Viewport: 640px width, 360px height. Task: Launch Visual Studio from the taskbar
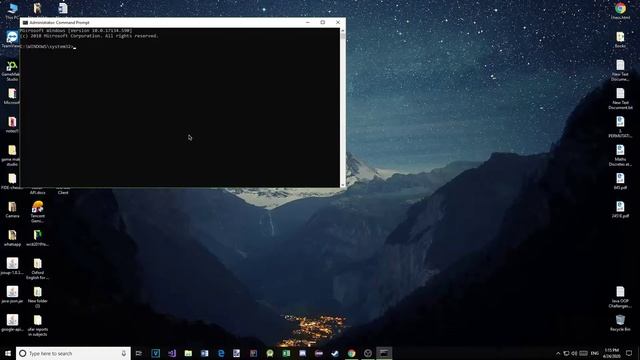tap(172, 353)
